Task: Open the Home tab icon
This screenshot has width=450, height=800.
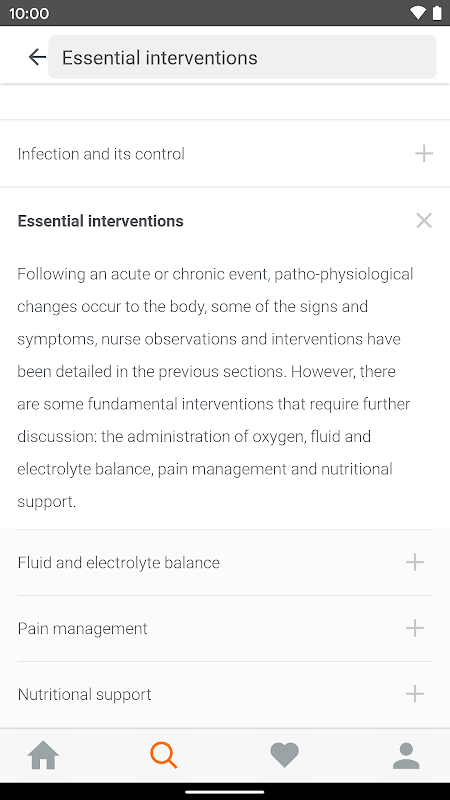Action: (x=43, y=756)
